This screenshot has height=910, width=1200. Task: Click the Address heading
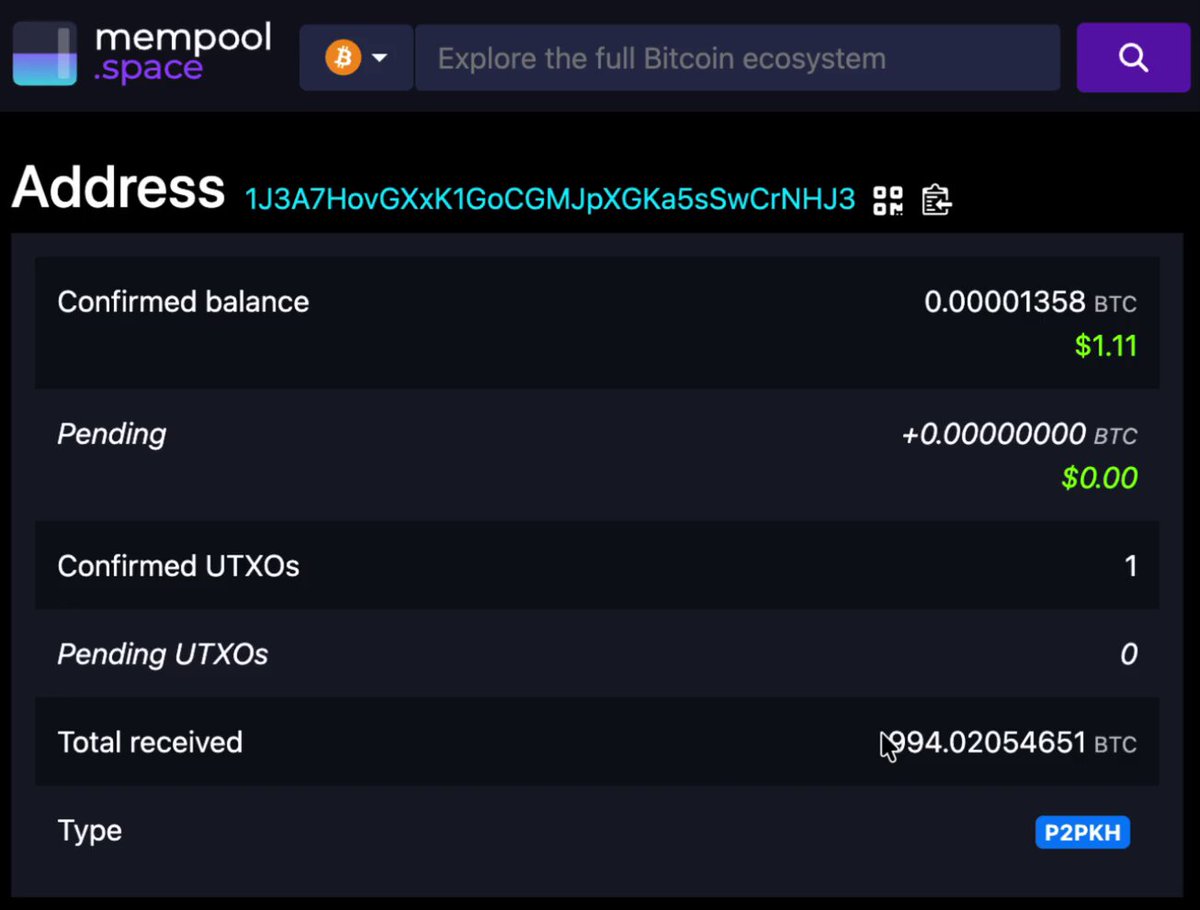119,187
